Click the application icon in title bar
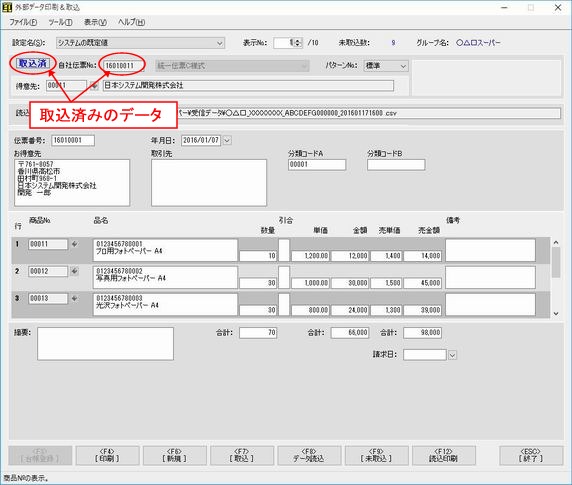572x485 pixels. (x=7, y=7)
